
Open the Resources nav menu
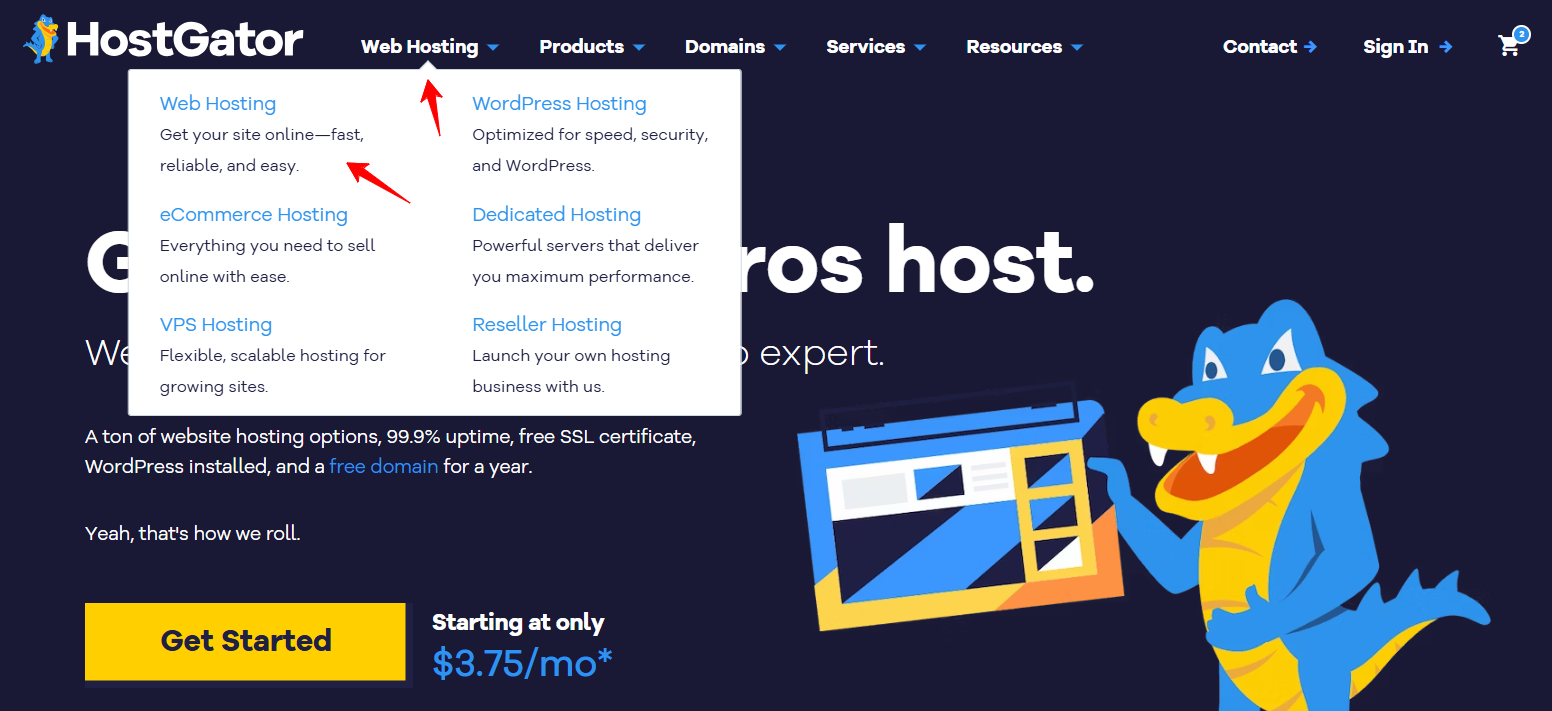(1014, 46)
